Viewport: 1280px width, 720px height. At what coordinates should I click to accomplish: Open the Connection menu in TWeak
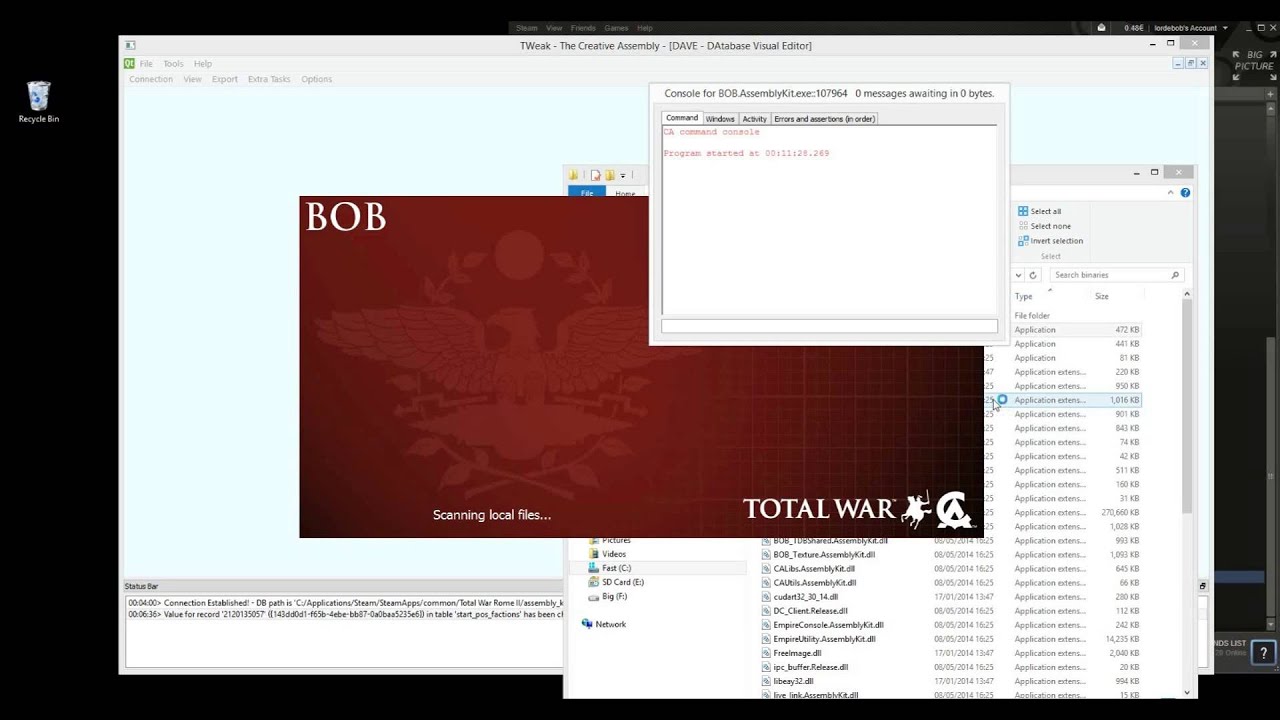pos(151,79)
